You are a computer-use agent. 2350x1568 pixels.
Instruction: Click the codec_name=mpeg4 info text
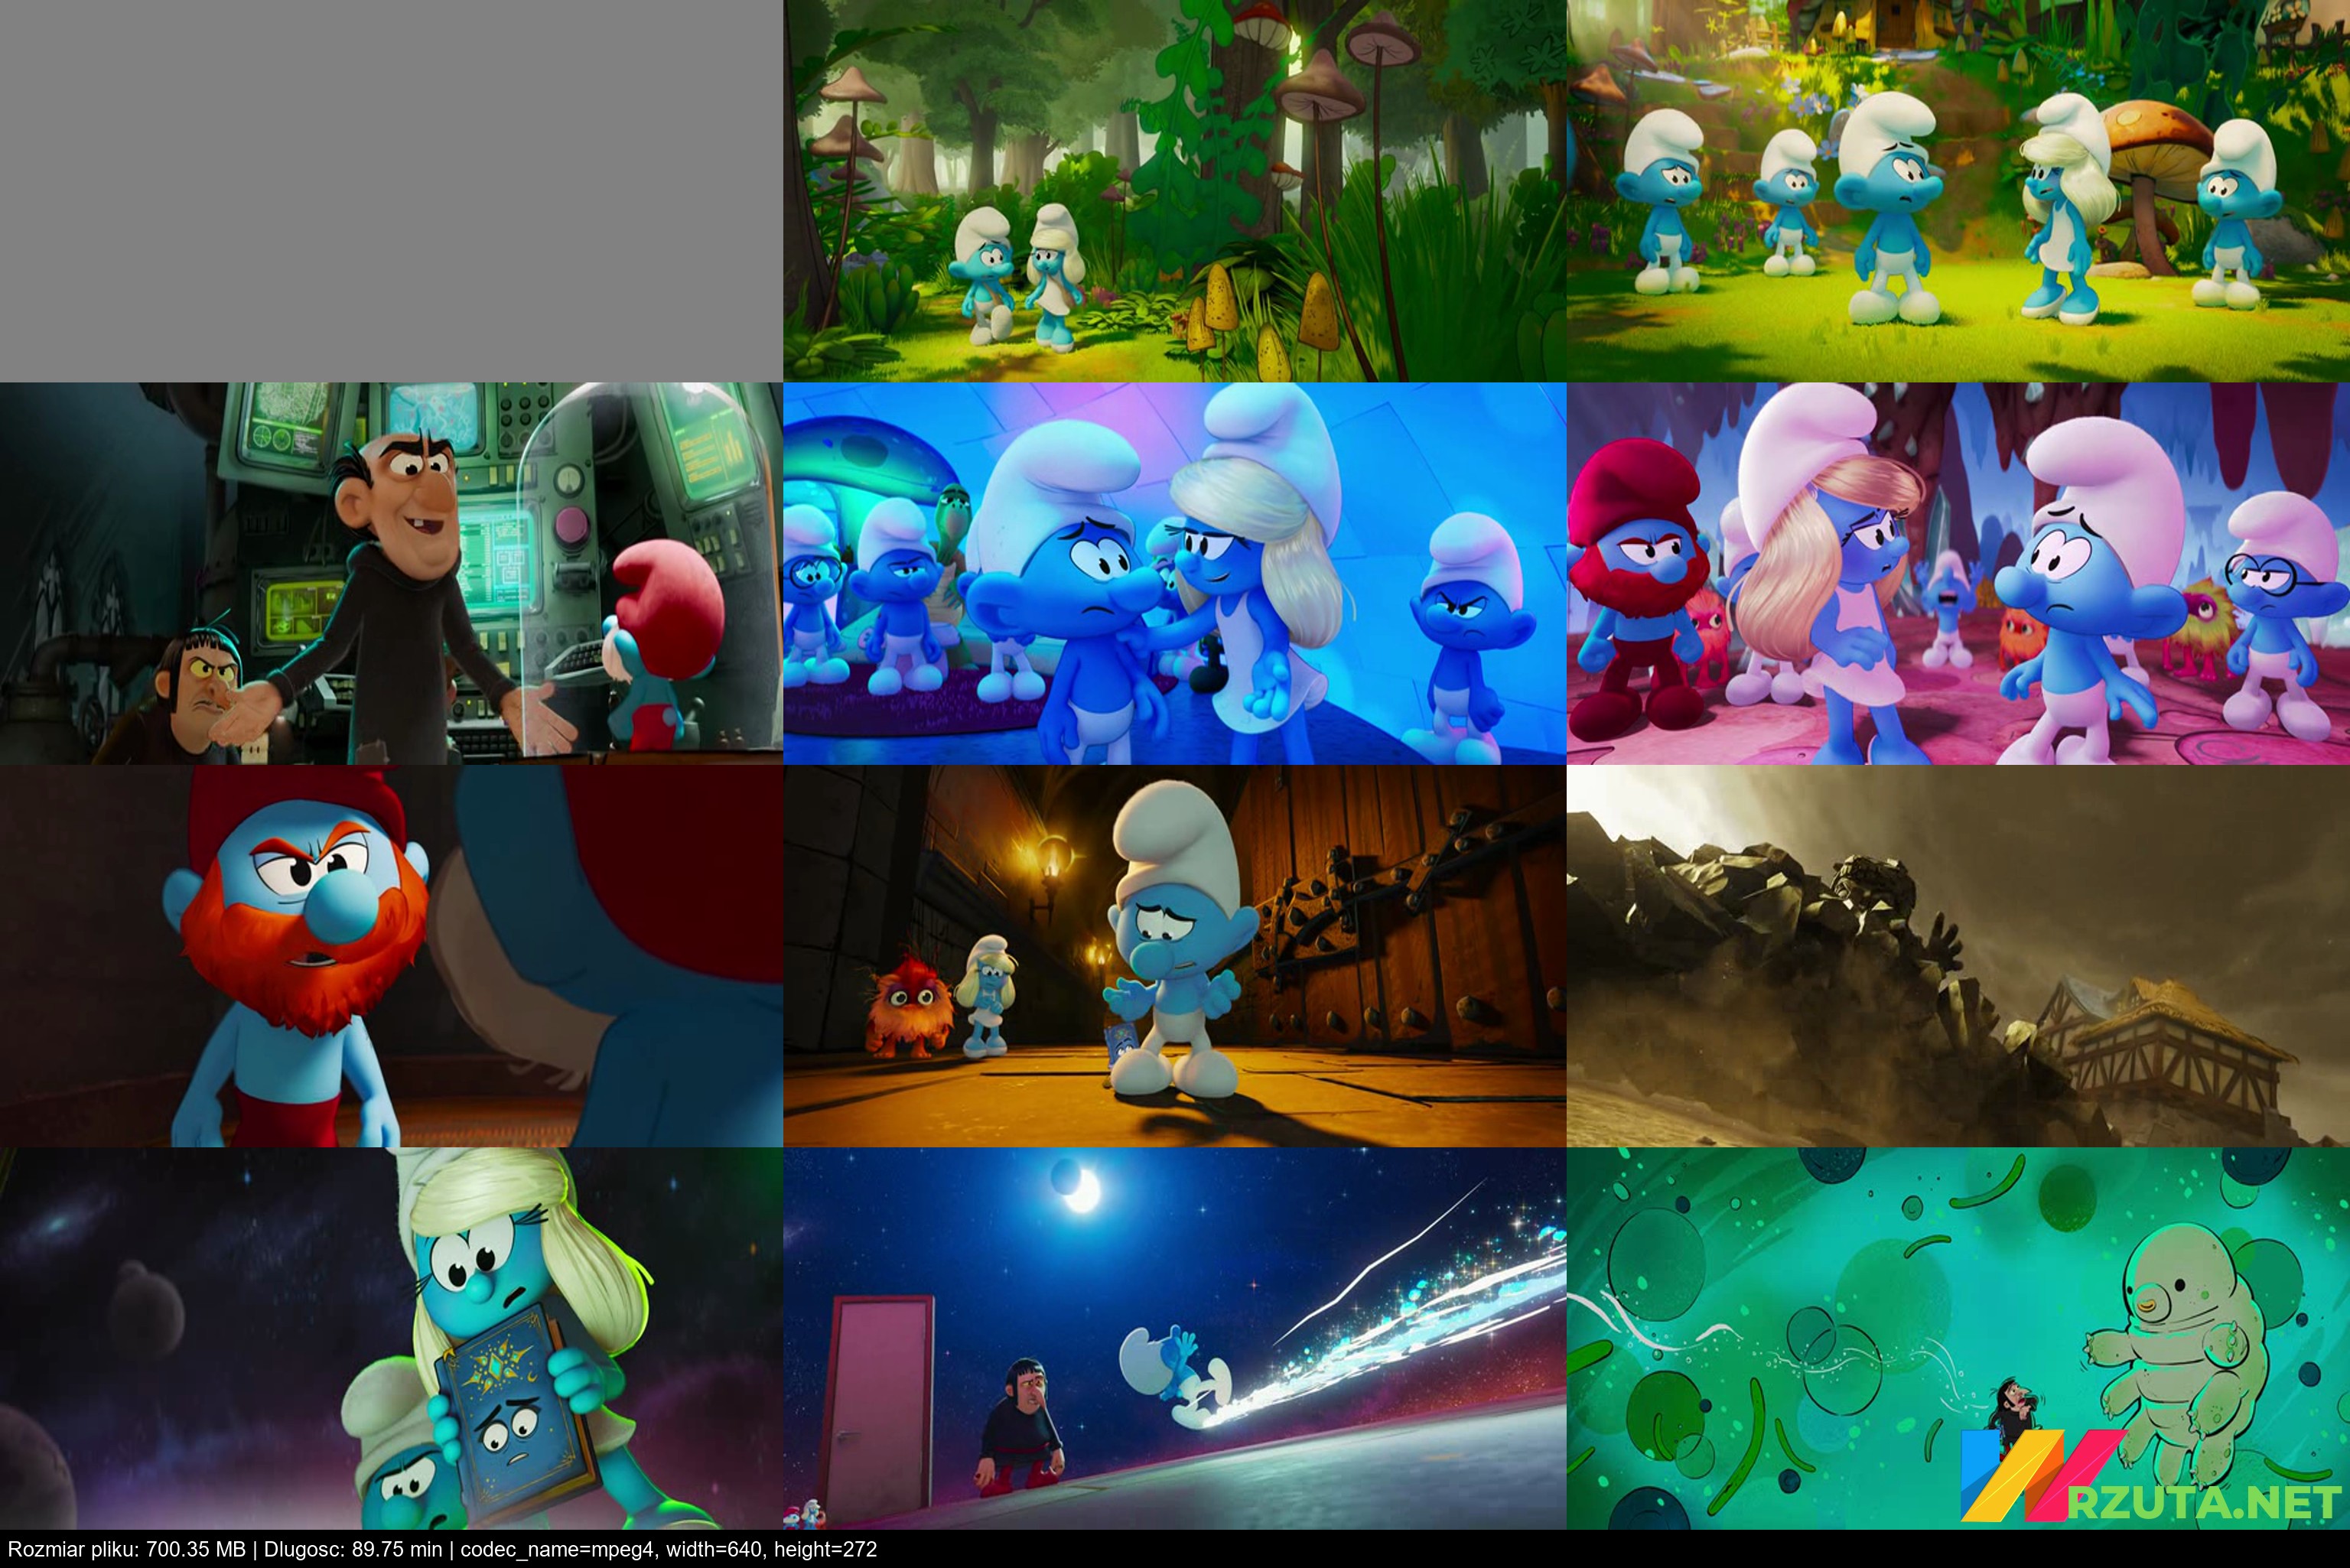pos(557,1550)
